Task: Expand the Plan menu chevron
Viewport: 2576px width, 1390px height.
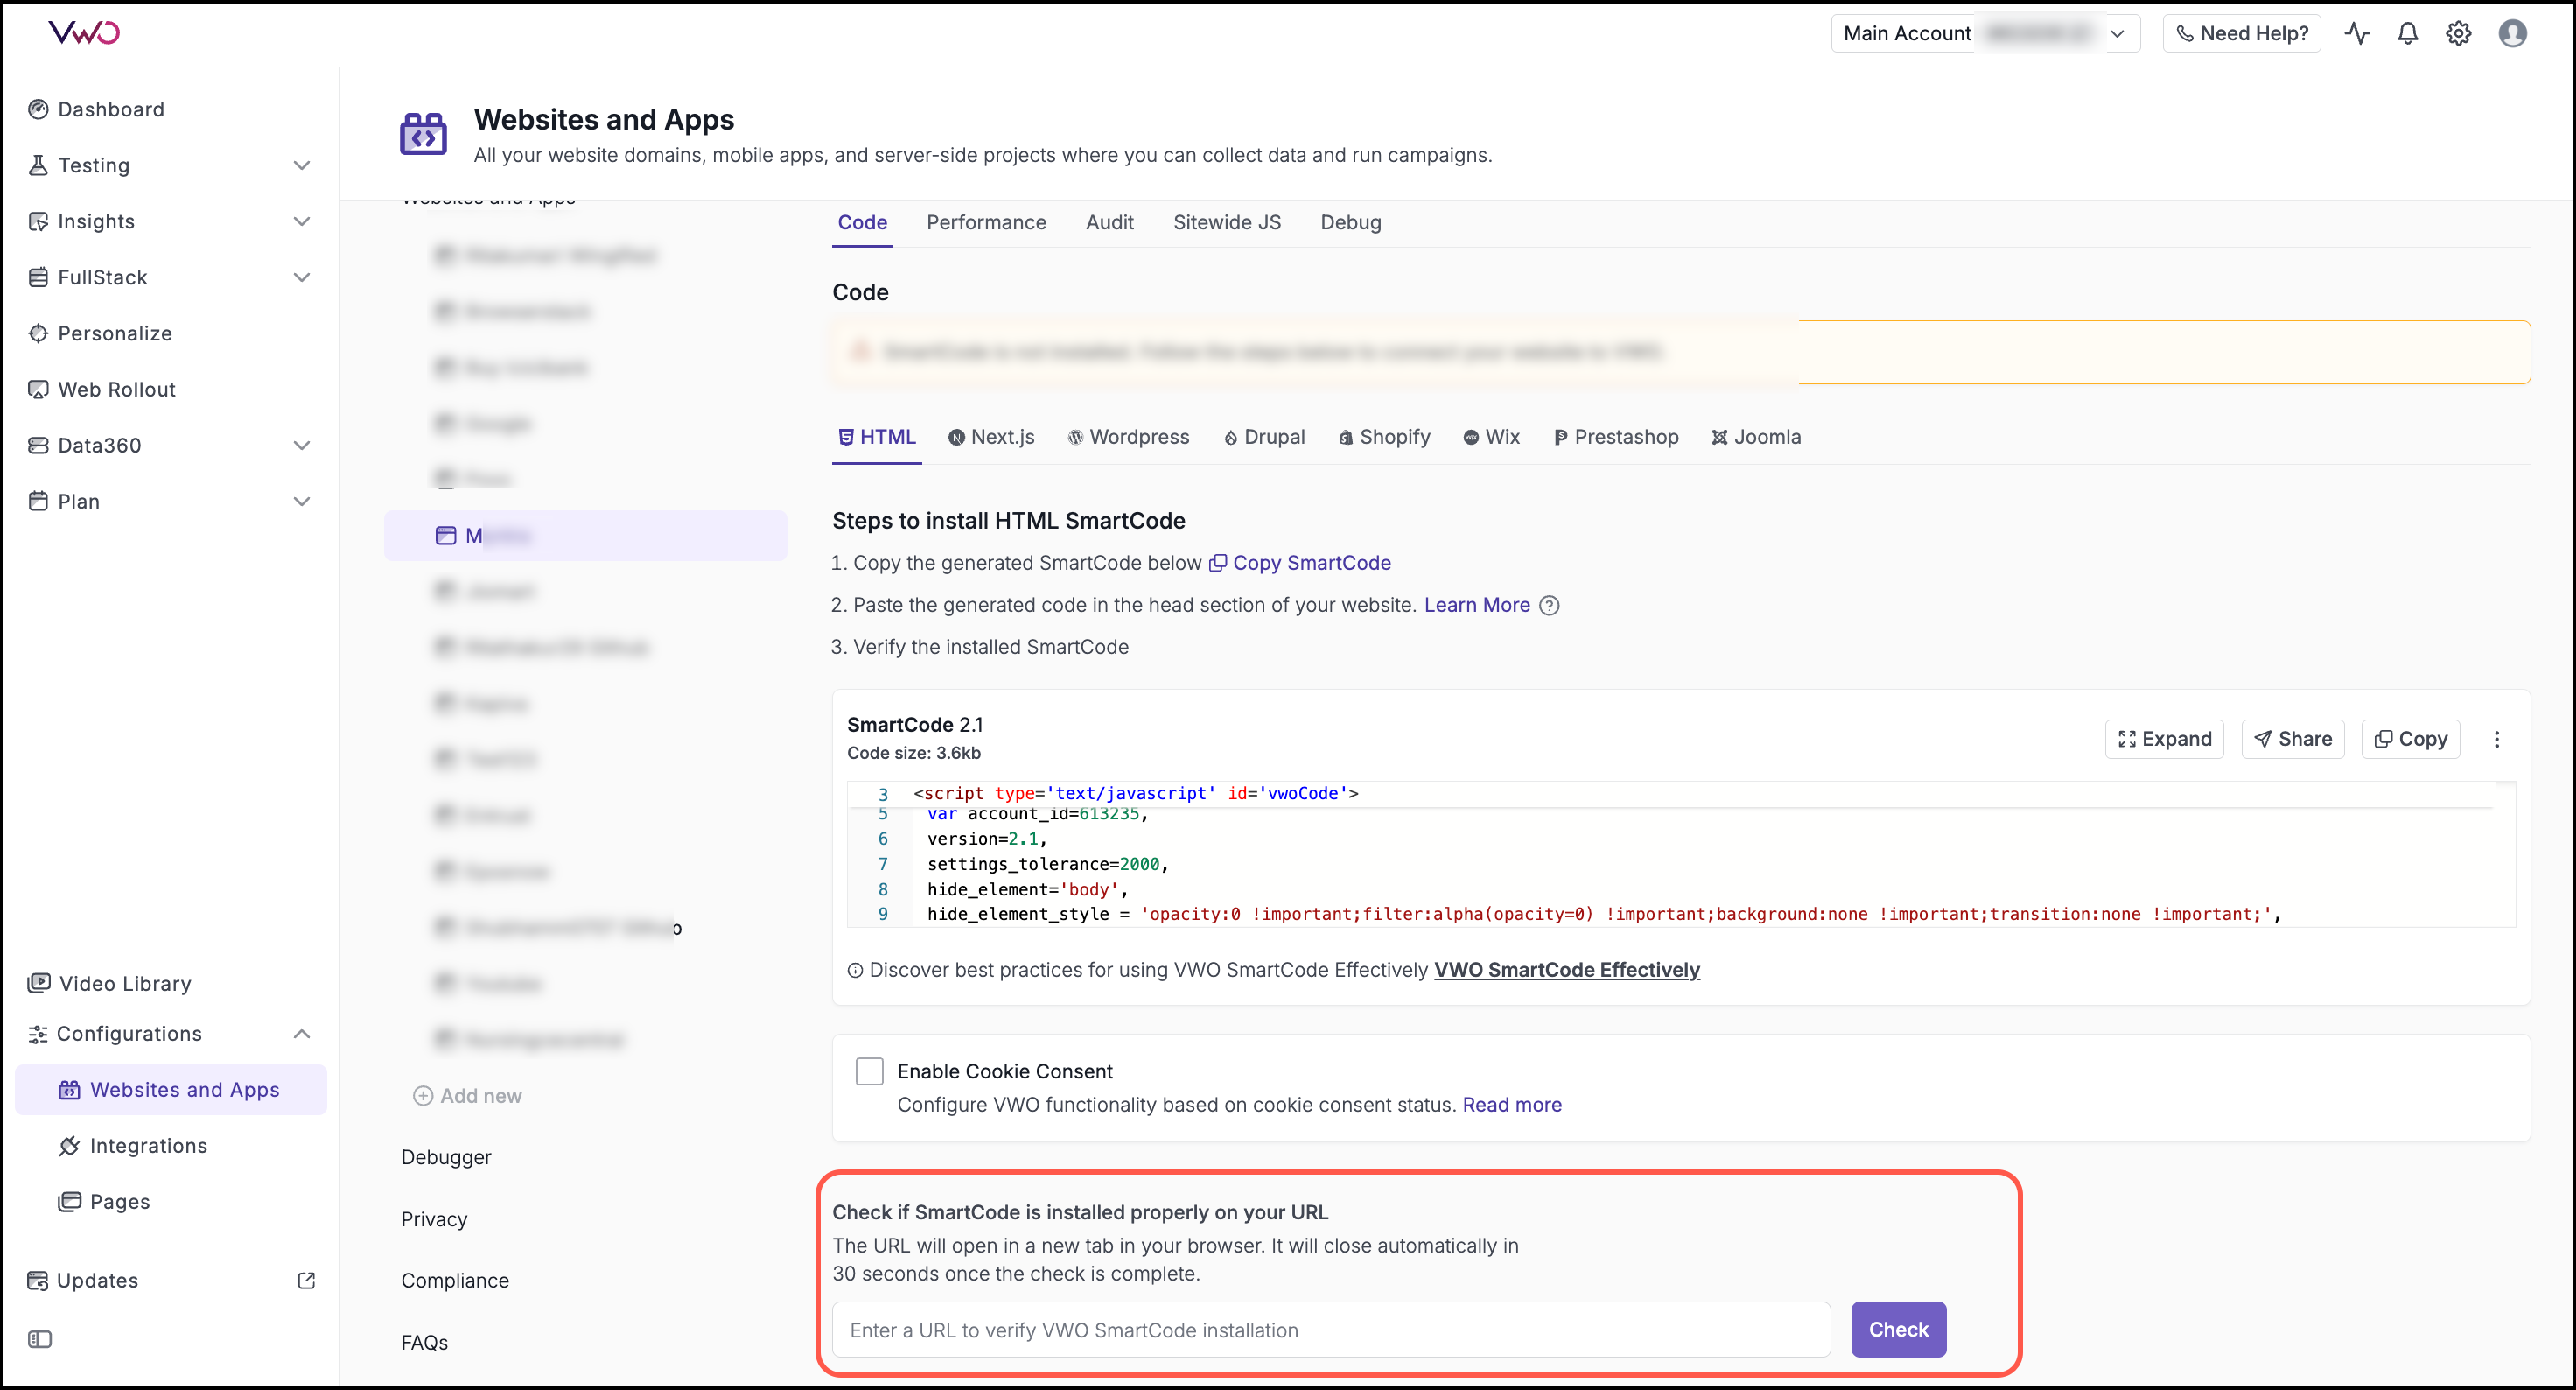Action: point(301,501)
